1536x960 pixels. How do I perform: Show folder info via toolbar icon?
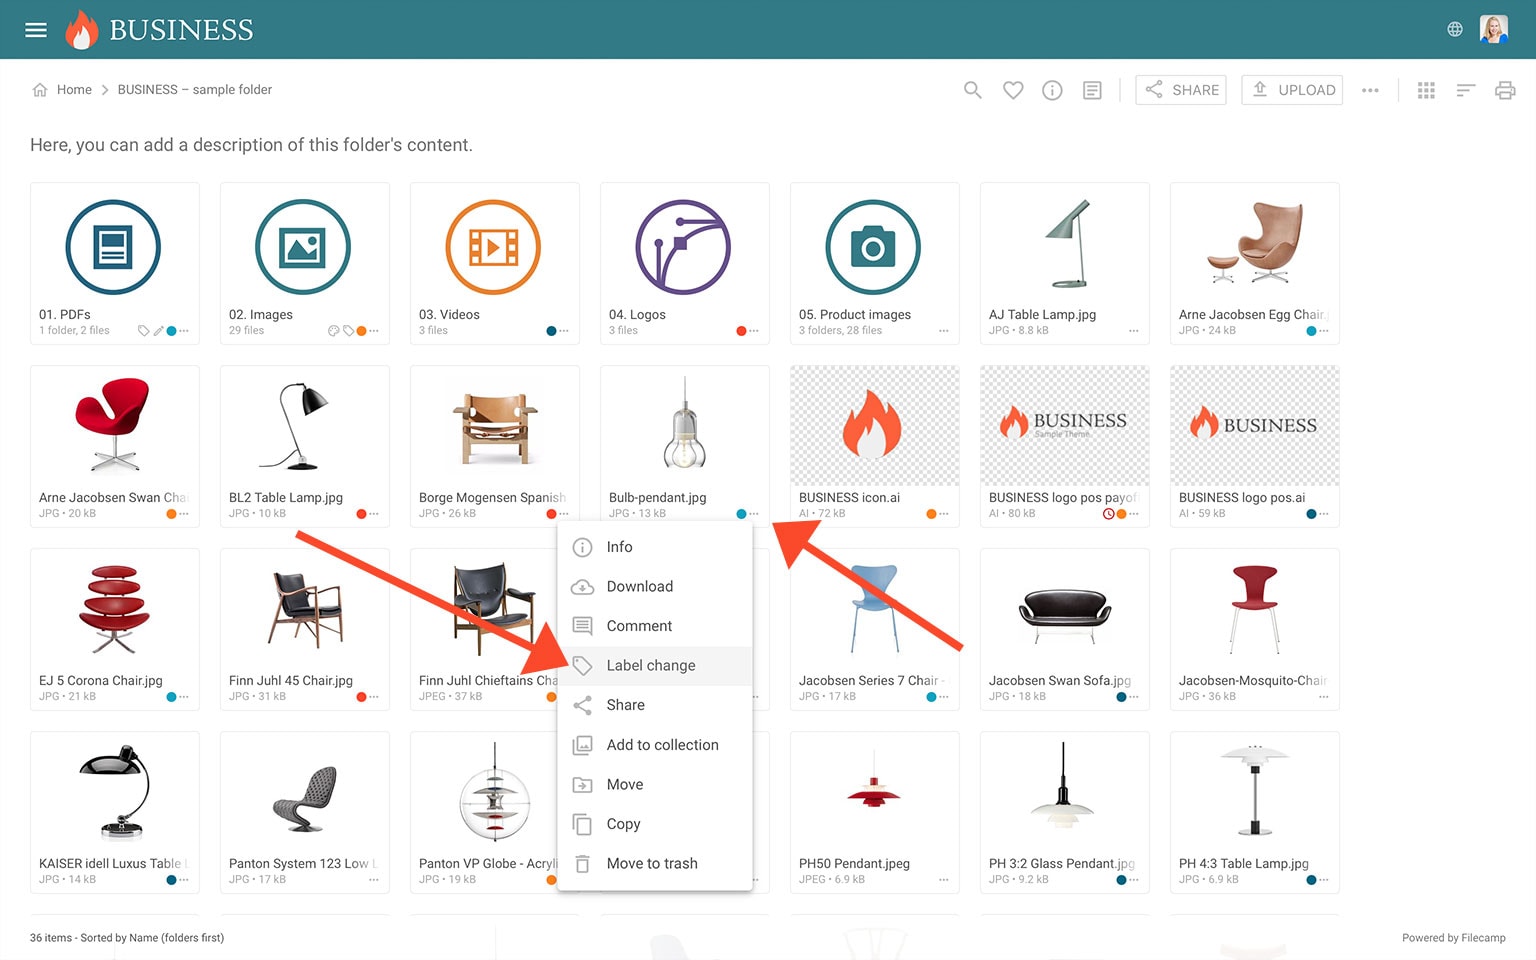tap(1052, 90)
